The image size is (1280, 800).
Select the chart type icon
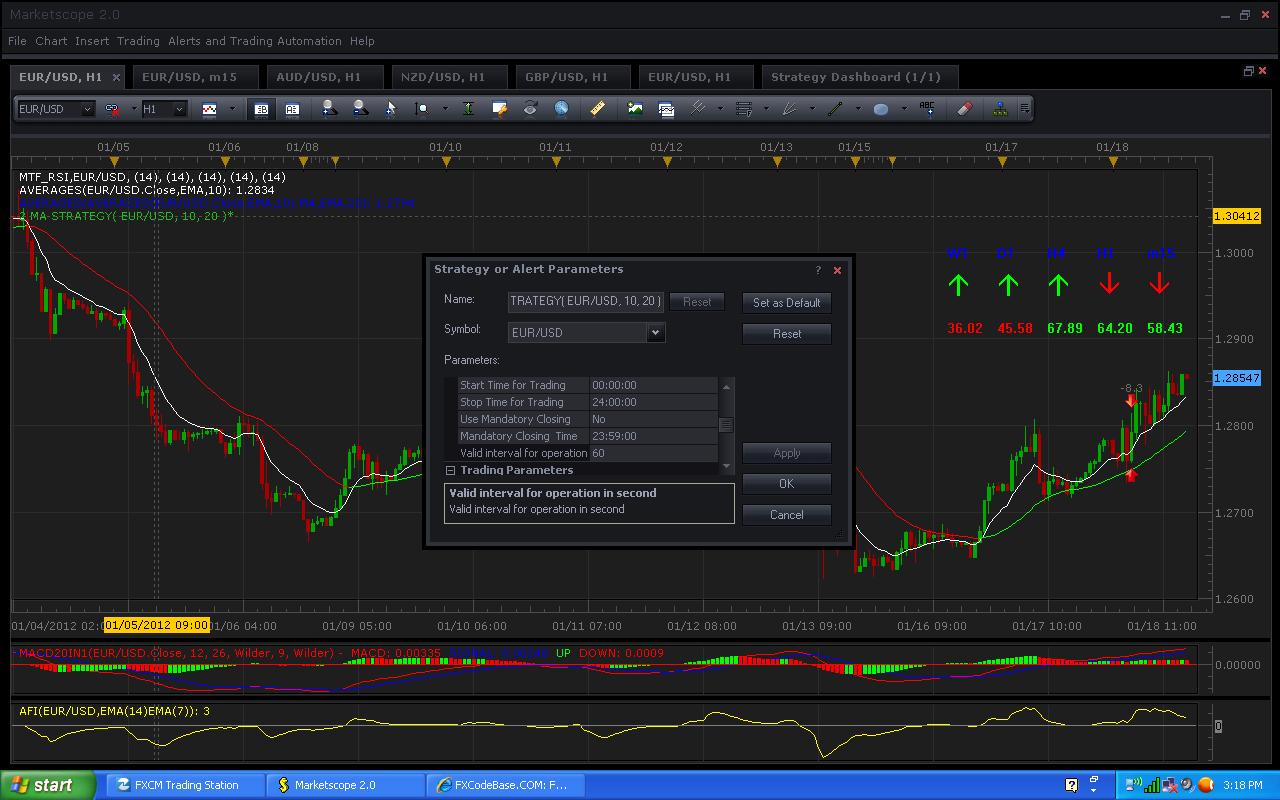(x=210, y=109)
